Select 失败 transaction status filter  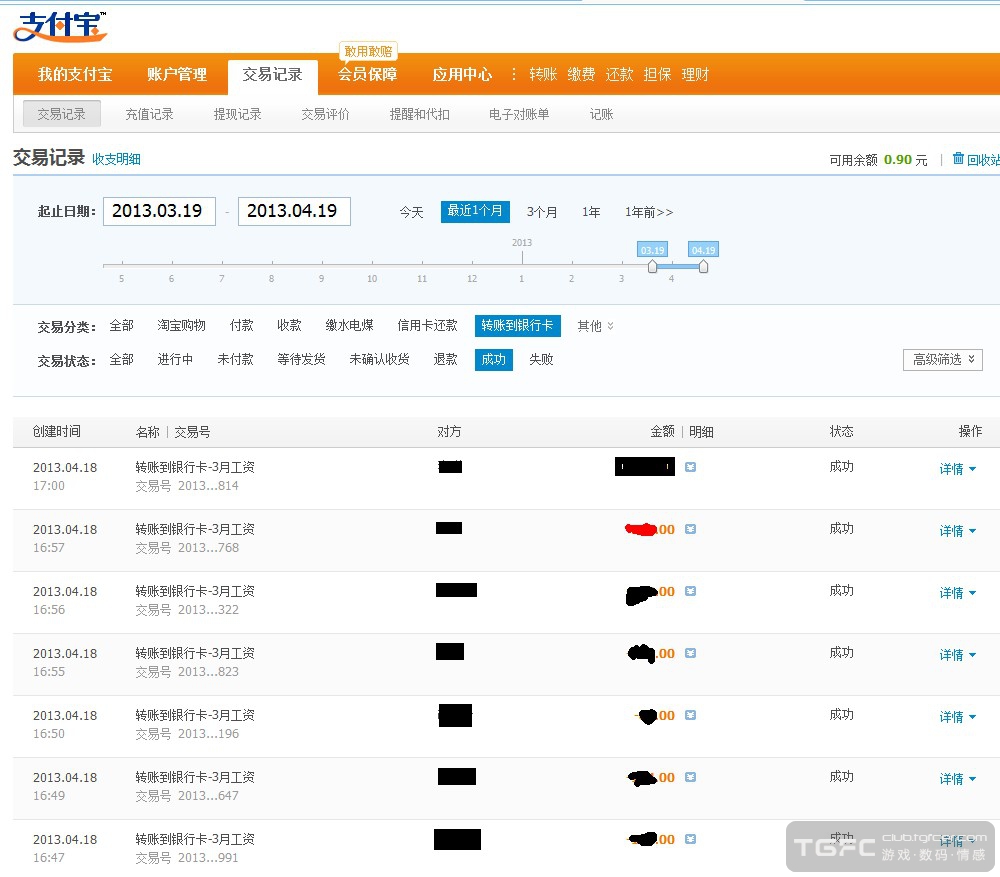(541, 359)
